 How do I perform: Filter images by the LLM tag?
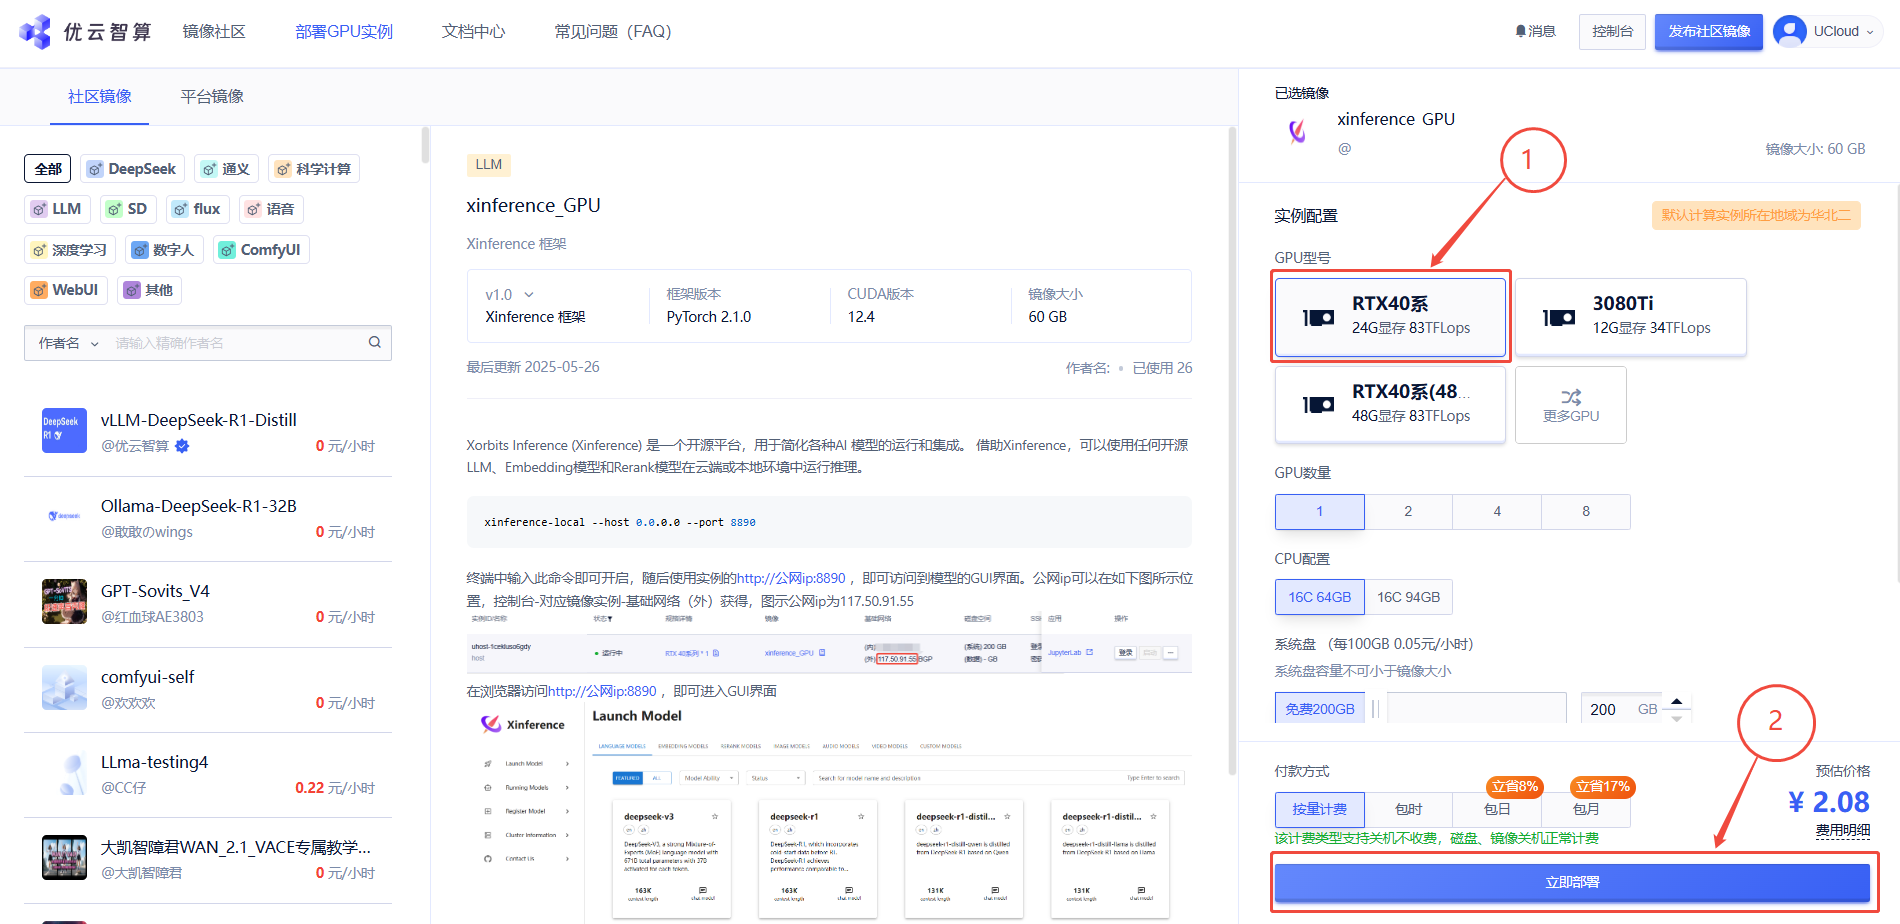[57, 209]
